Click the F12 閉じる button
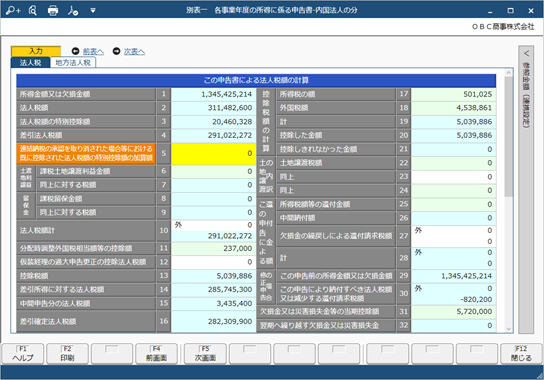The width and height of the screenshot is (544, 380). pos(521,354)
